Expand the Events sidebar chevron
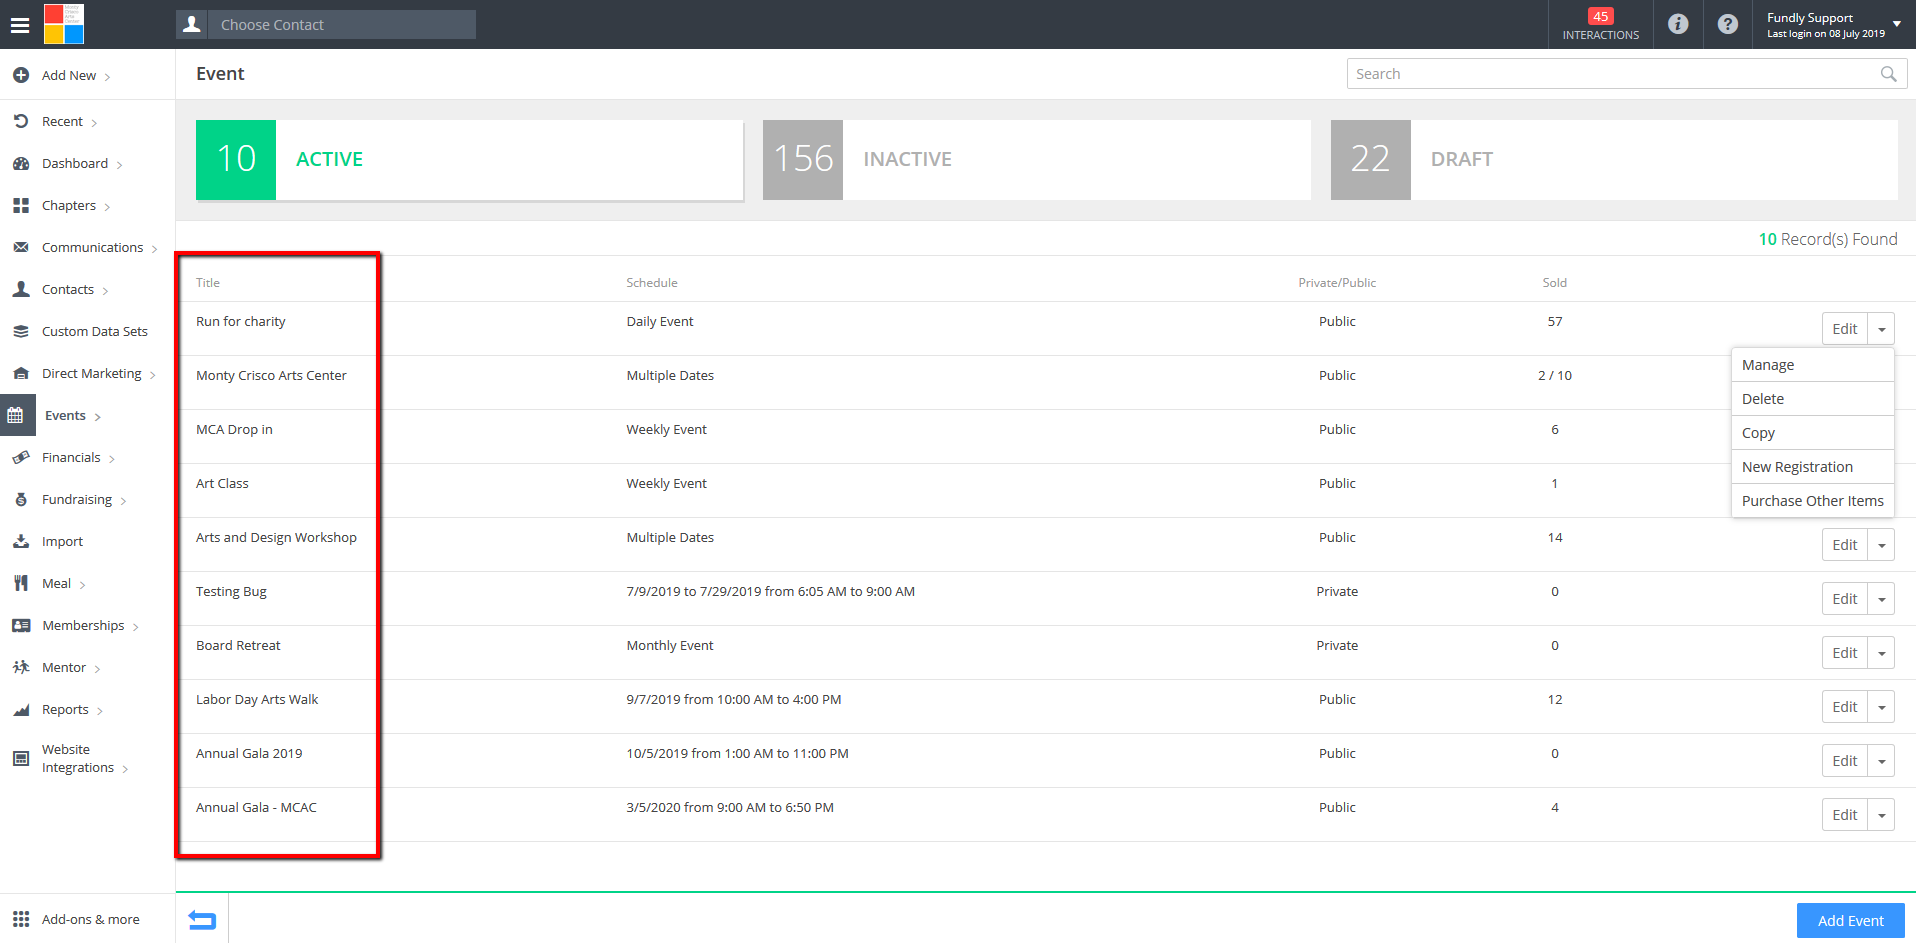The width and height of the screenshot is (1916, 943). coord(97,417)
